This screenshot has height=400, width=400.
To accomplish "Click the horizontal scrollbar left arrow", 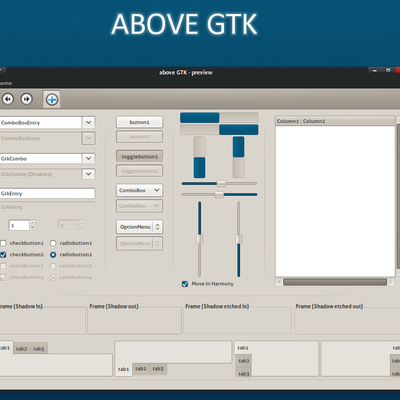I will click(x=279, y=282).
